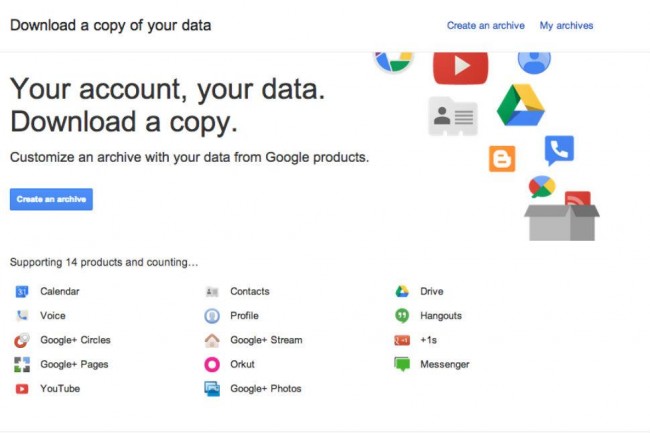Image resolution: width=650 pixels, height=433 pixels.
Task: Click the Messenger green chat icon
Action: [401, 364]
